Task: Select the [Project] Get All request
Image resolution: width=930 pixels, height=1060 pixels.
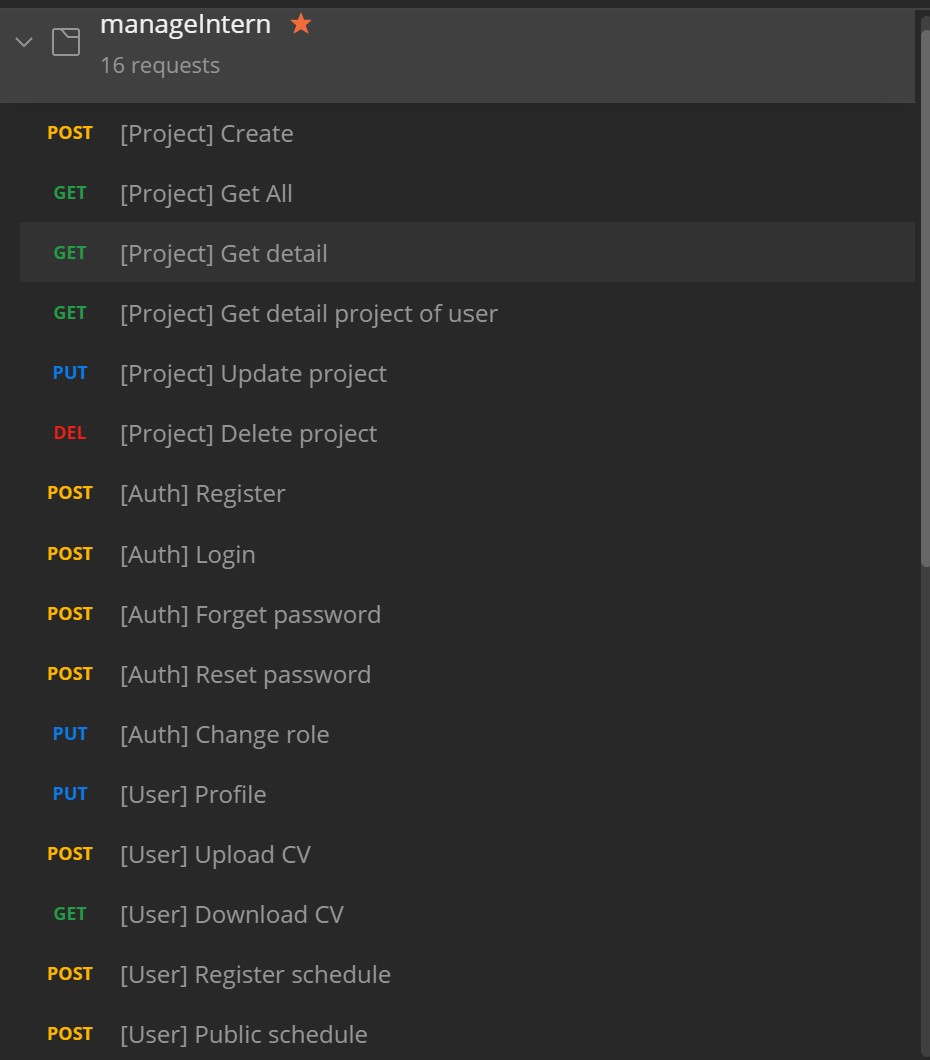Action: [x=206, y=194]
